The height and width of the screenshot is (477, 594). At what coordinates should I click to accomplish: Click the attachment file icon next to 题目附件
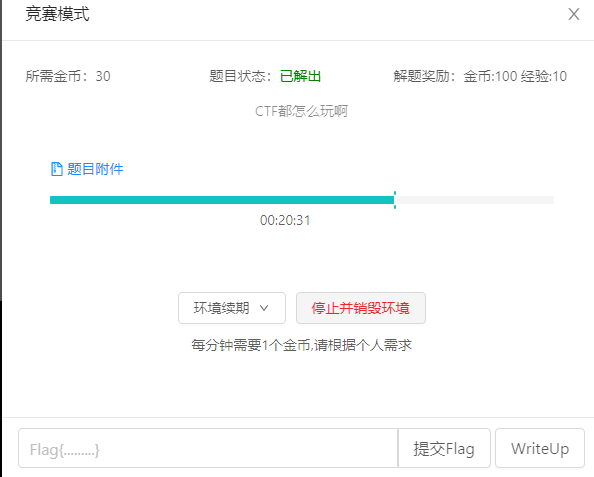tap(56, 169)
